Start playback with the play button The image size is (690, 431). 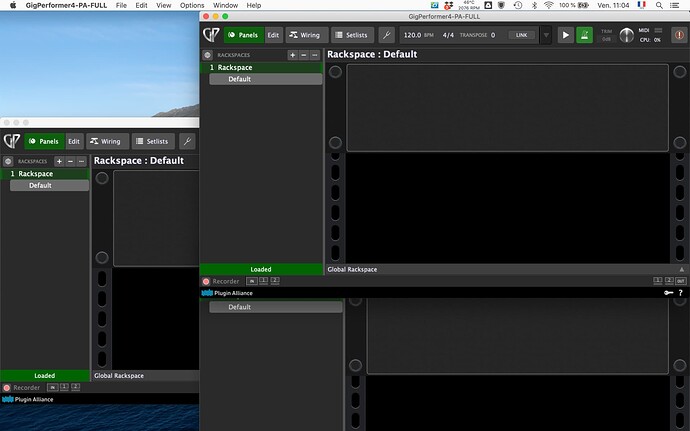(565, 35)
